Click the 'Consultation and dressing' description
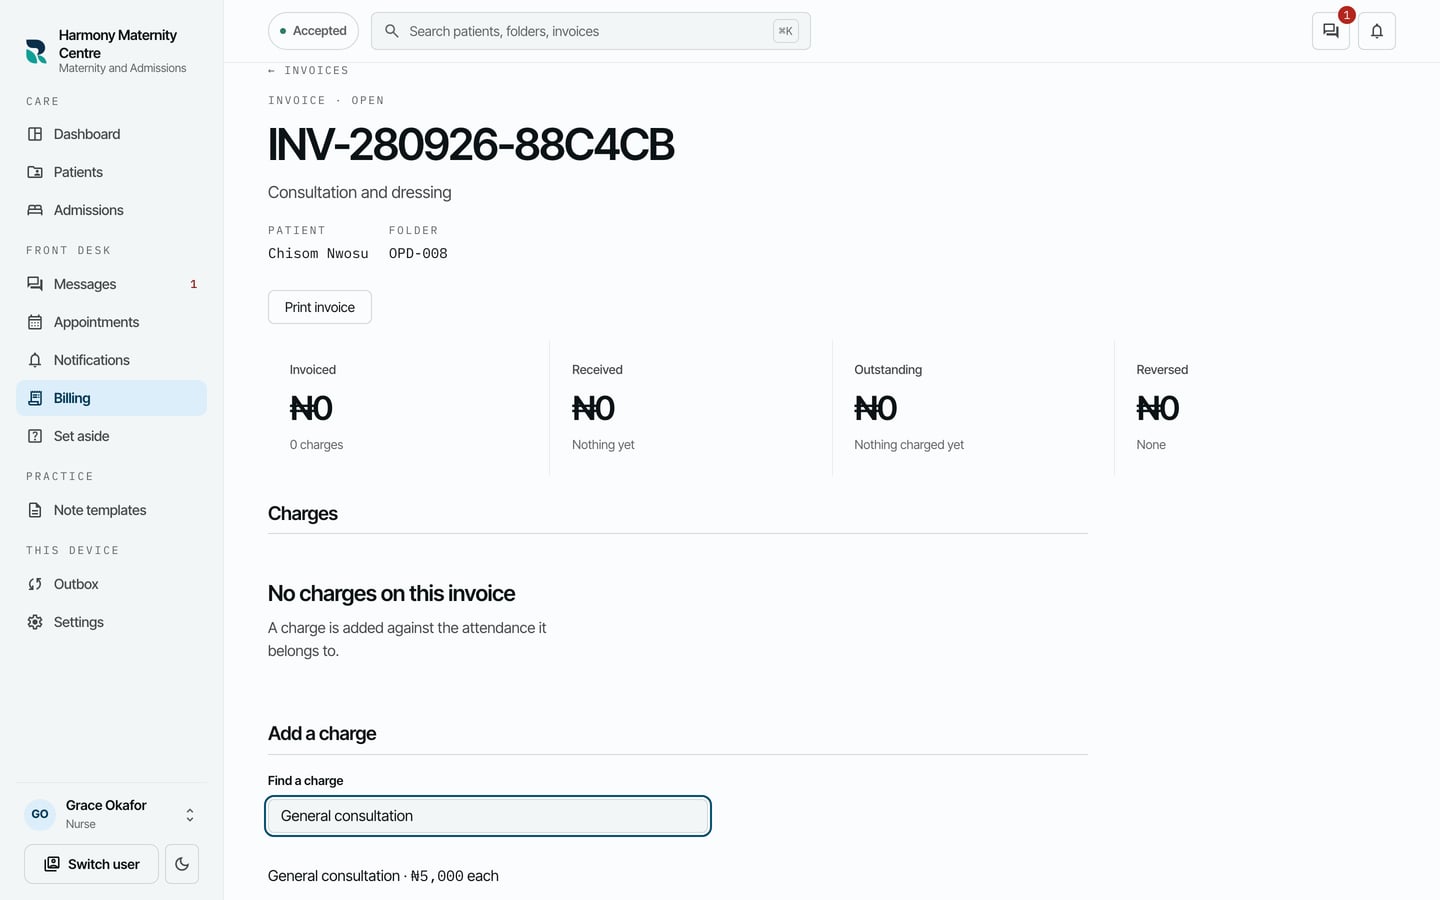Viewport: 1440px width, 900px height. [x=360, y=192]
